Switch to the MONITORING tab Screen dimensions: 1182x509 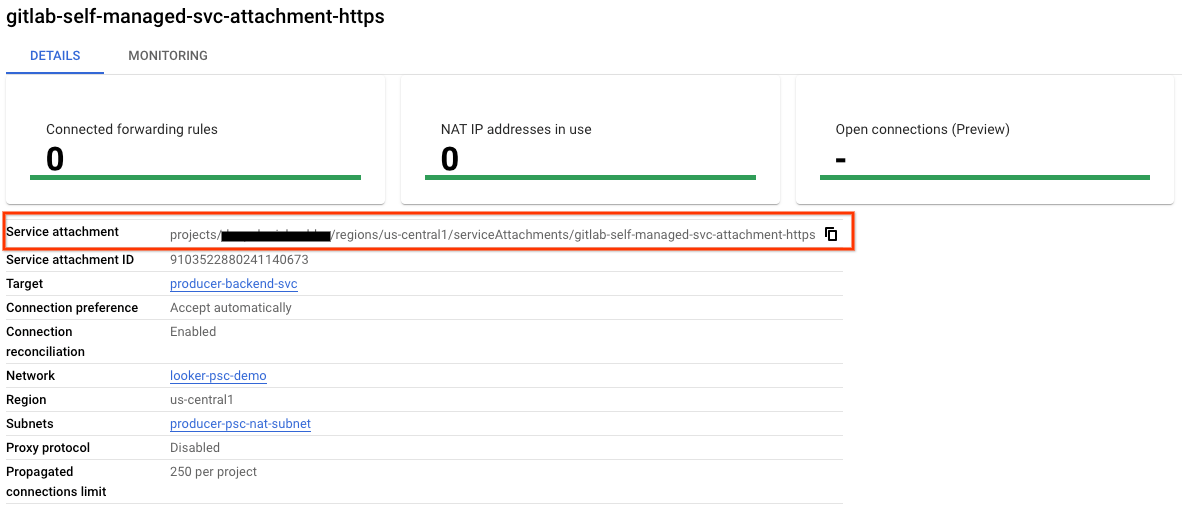pos(168,56)
